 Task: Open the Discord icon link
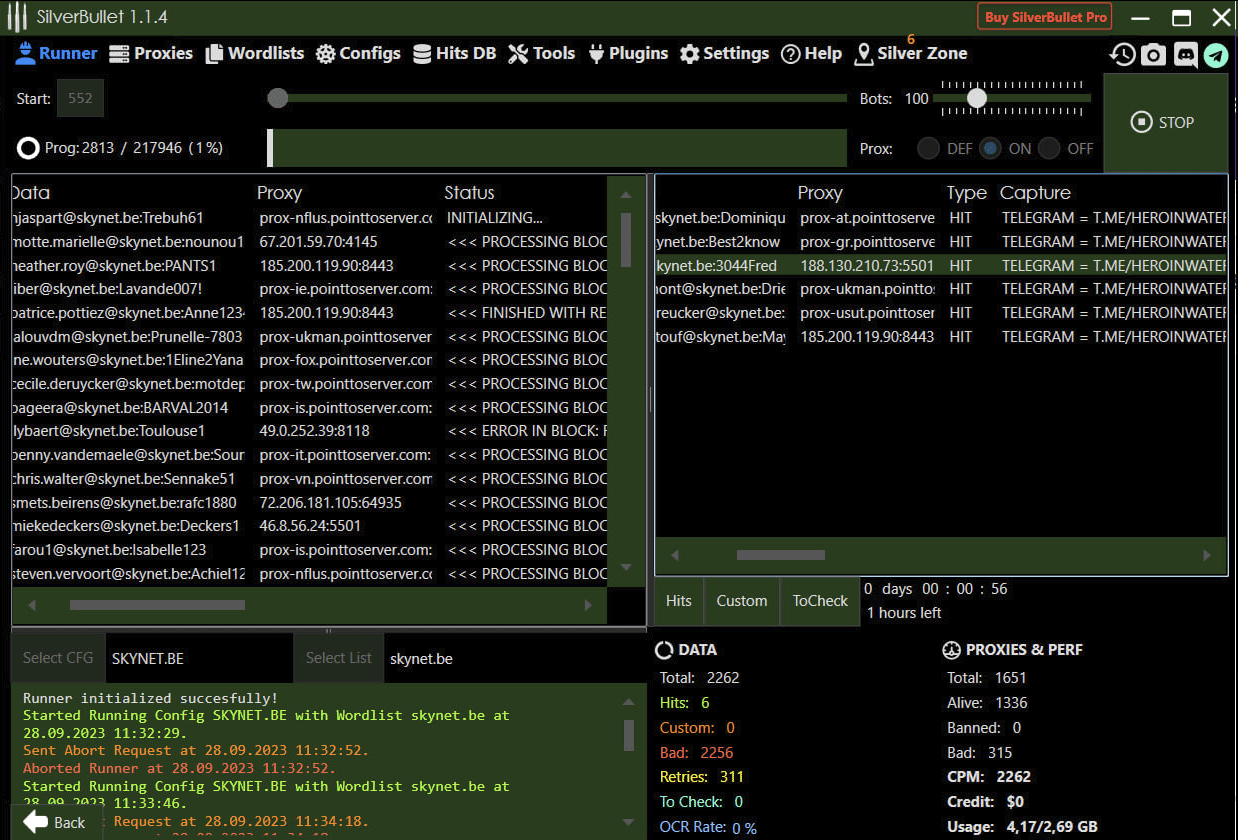[1185, 55]
